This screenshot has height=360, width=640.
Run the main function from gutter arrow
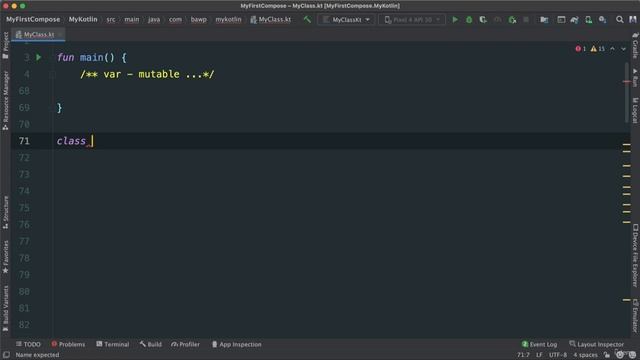[x=38, y=58]
